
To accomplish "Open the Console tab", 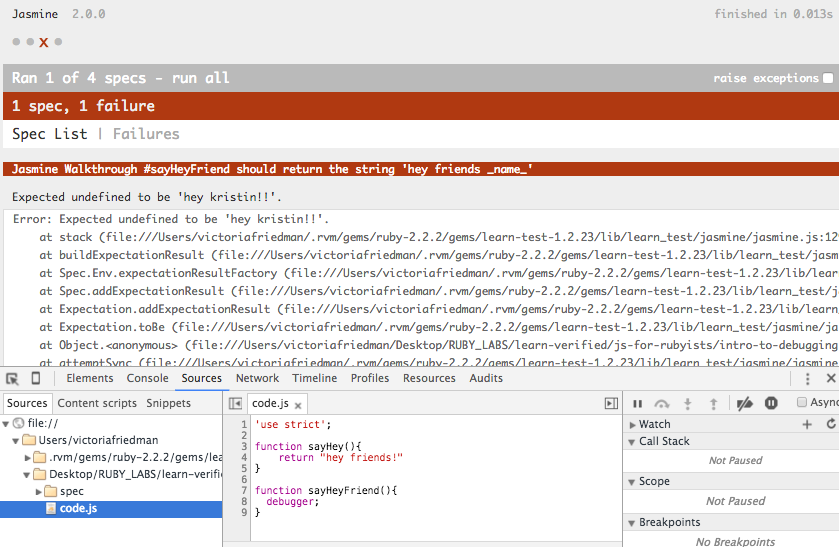I will (148, 378).
